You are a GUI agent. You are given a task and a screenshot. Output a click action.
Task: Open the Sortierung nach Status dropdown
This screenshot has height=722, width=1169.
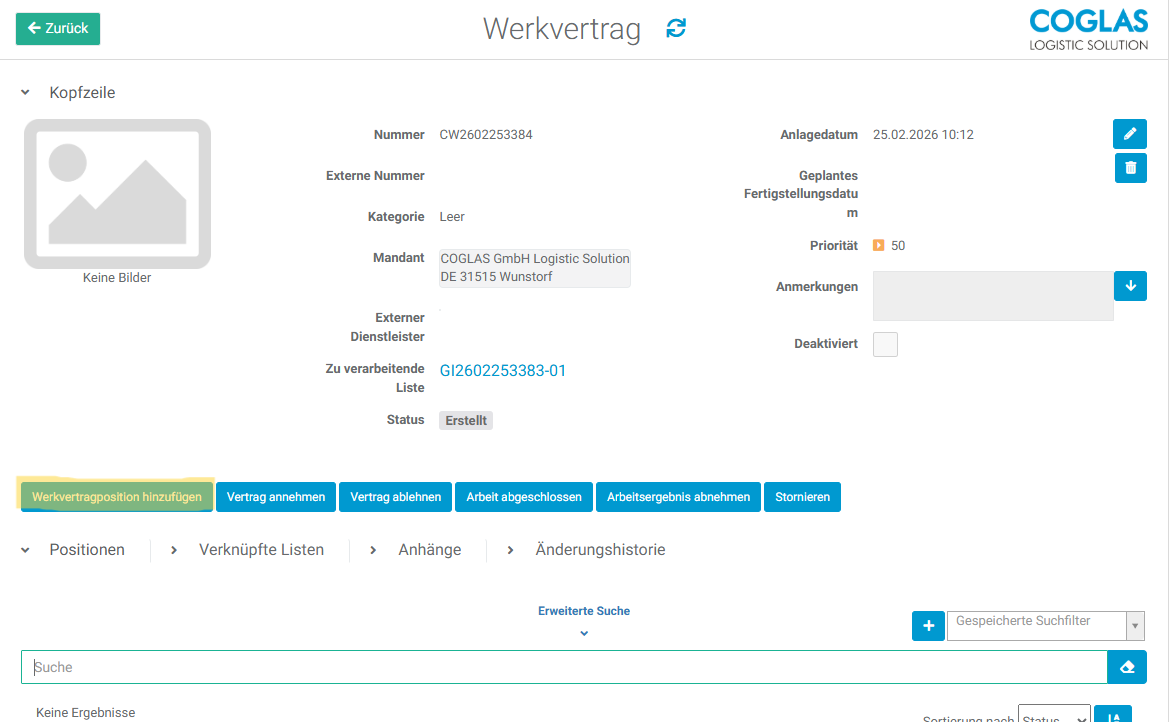click(1054, 715)
